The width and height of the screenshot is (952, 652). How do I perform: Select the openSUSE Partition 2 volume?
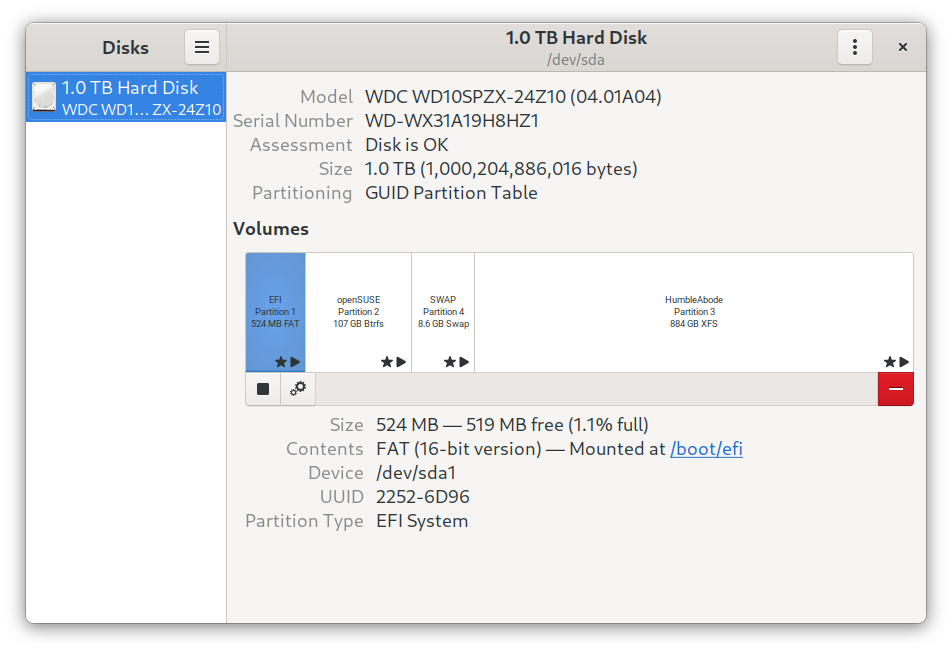(358, 311)
